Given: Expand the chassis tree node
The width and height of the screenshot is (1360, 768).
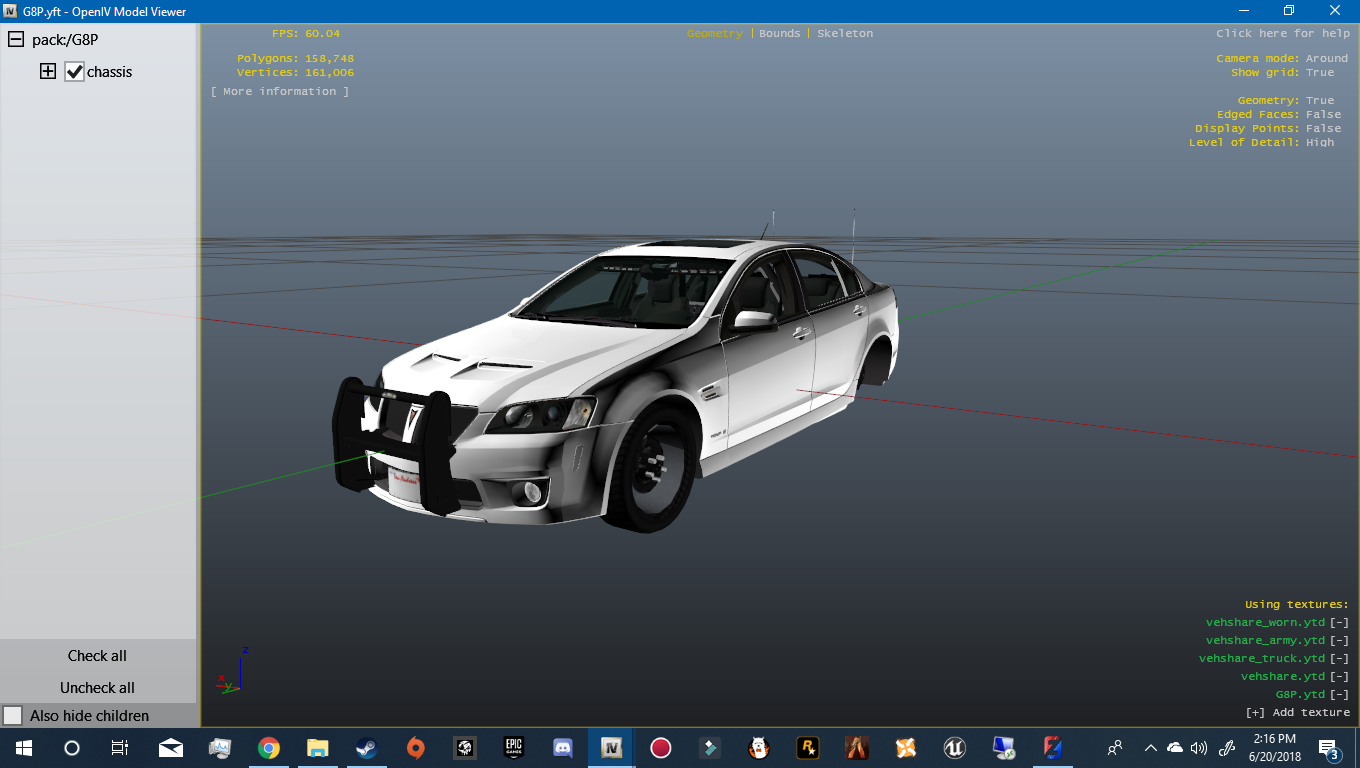Looking at the screenshot, I should [47, 72].
